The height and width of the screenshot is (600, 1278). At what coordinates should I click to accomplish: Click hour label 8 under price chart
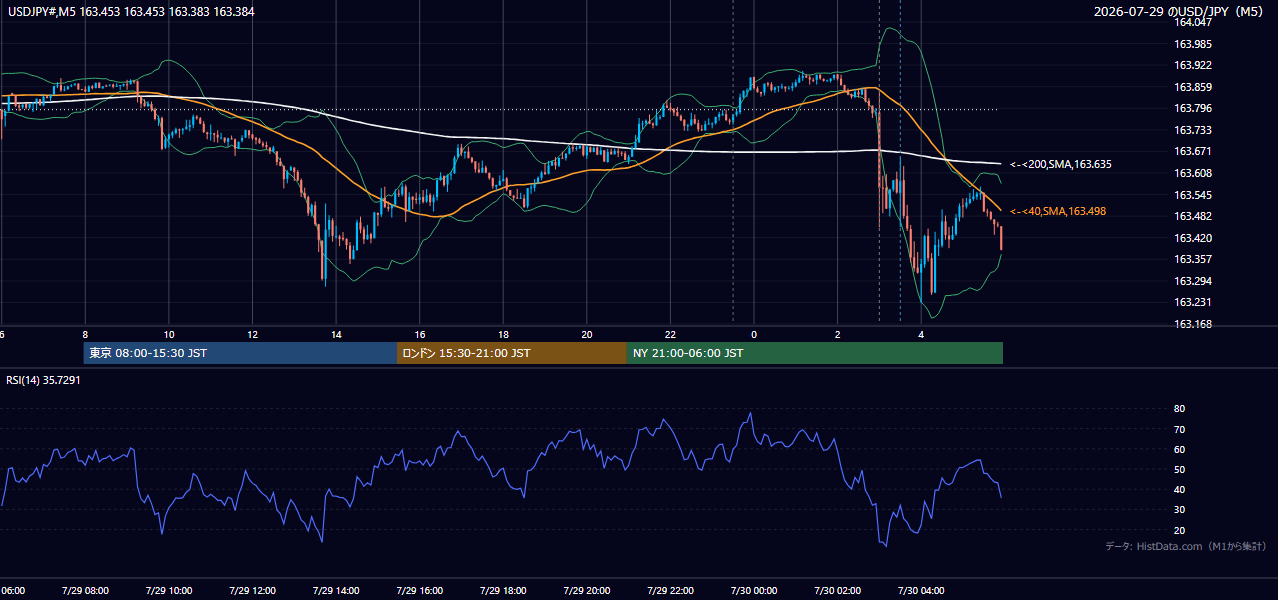point(85,335)
